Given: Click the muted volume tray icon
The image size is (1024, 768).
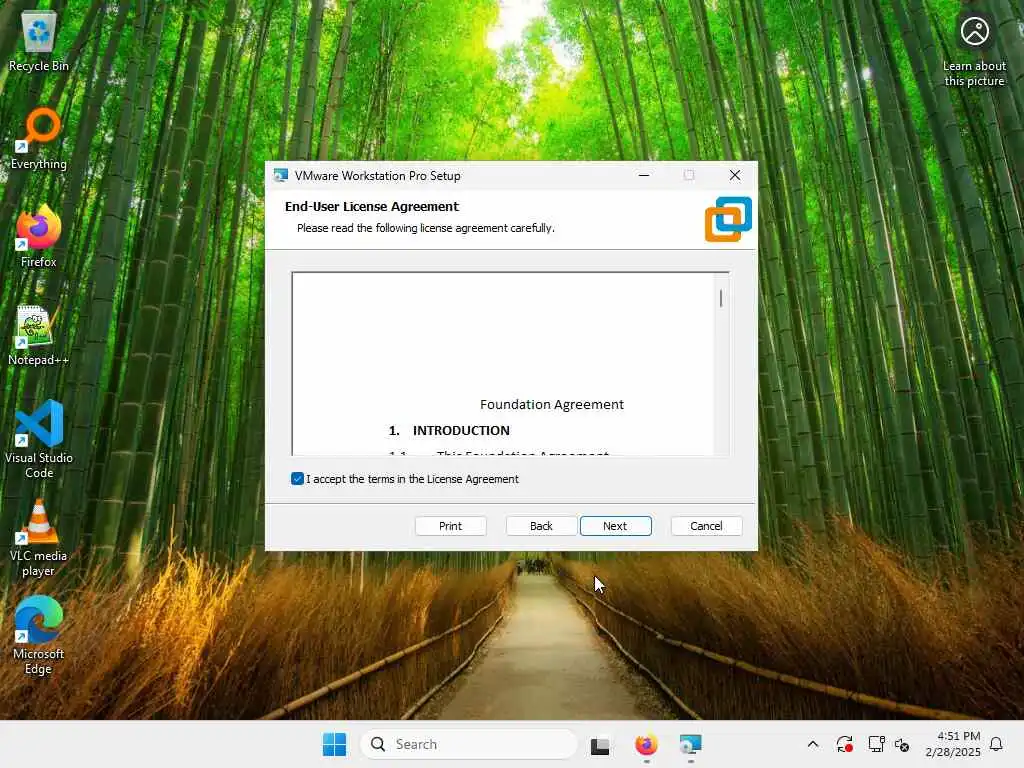Looking at the screenshot, I should [902, 744].
